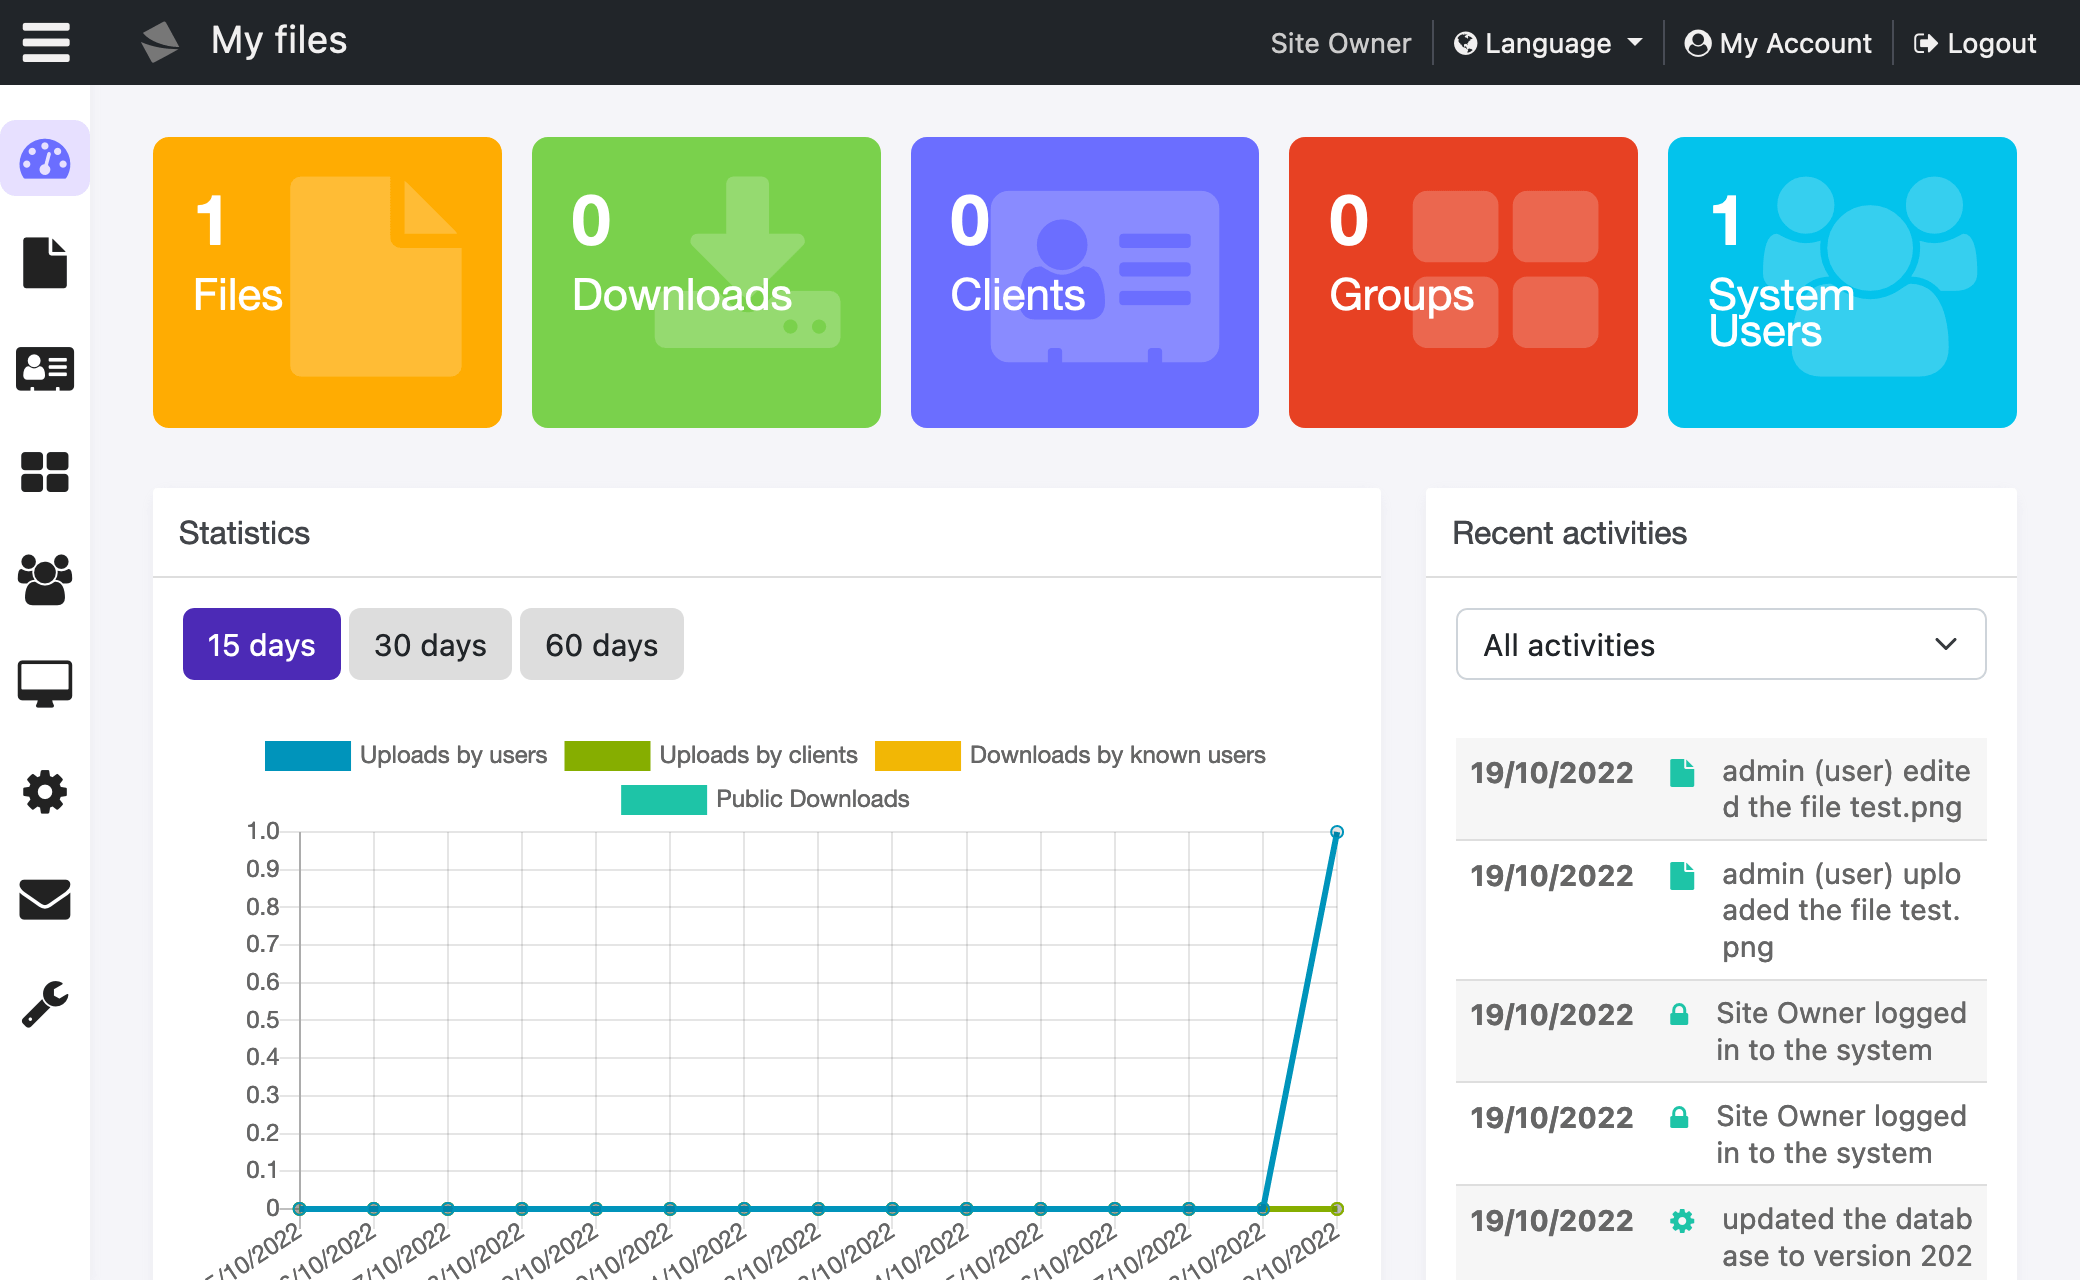Toggle the hamburger sidebar menu
Viewport: 2080px width, 1280px height.
(x=46, y=42)
